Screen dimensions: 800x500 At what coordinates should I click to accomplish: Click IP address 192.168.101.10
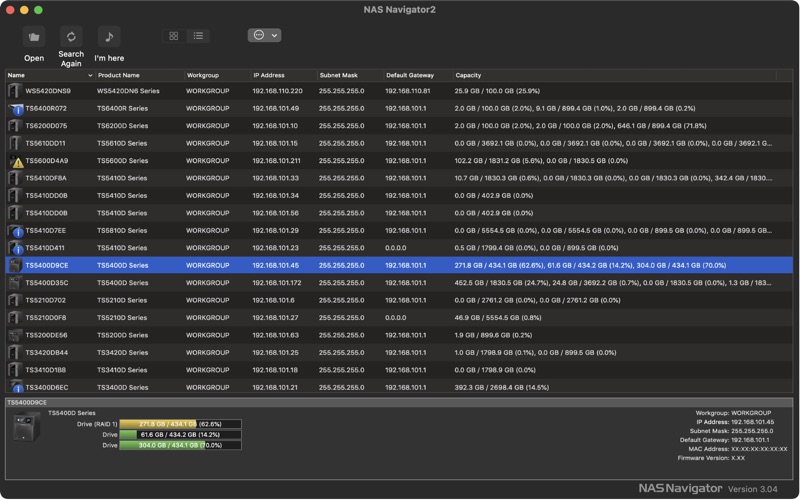click(x=275, y=126)
